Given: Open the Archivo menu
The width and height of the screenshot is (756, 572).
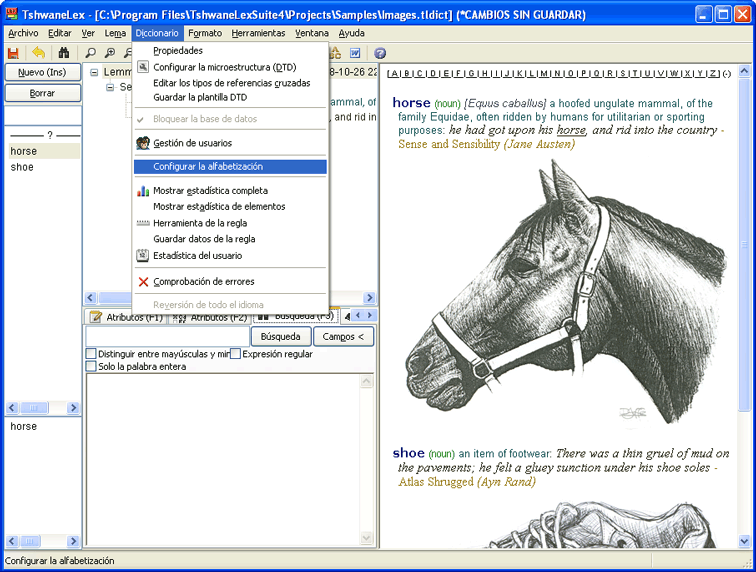Looking at the screenshot, I should (x=23, y=33).
